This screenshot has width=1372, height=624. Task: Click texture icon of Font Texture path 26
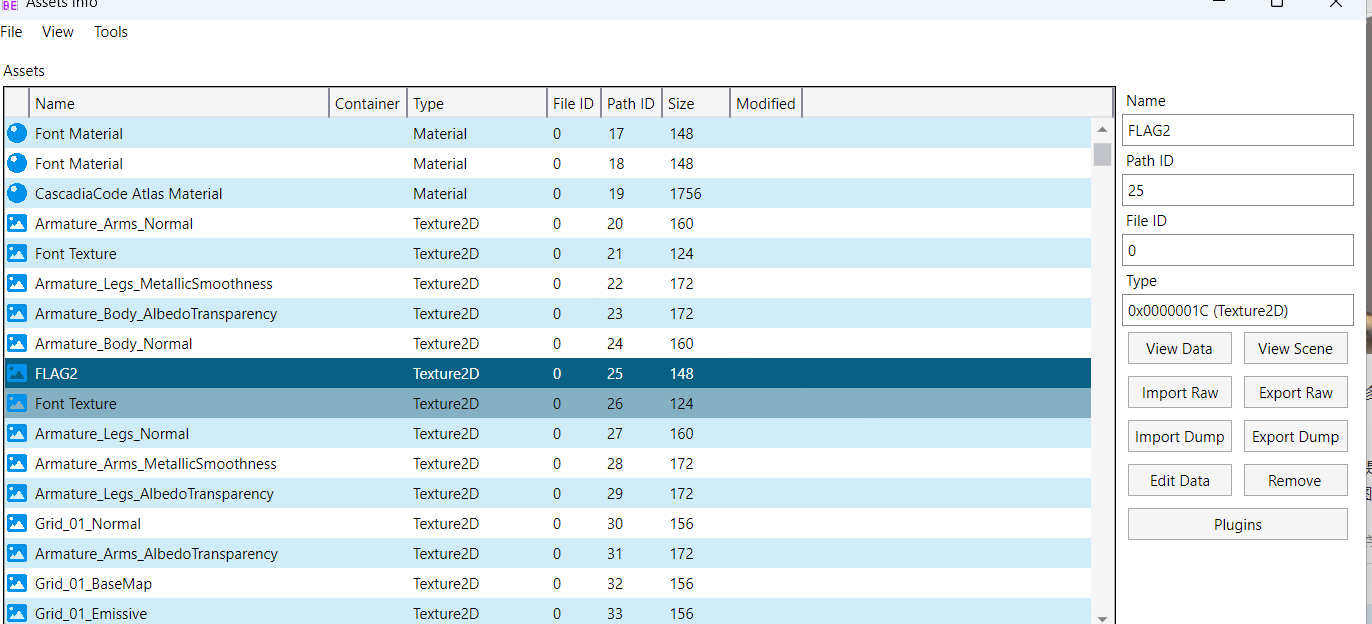(17, 403)
